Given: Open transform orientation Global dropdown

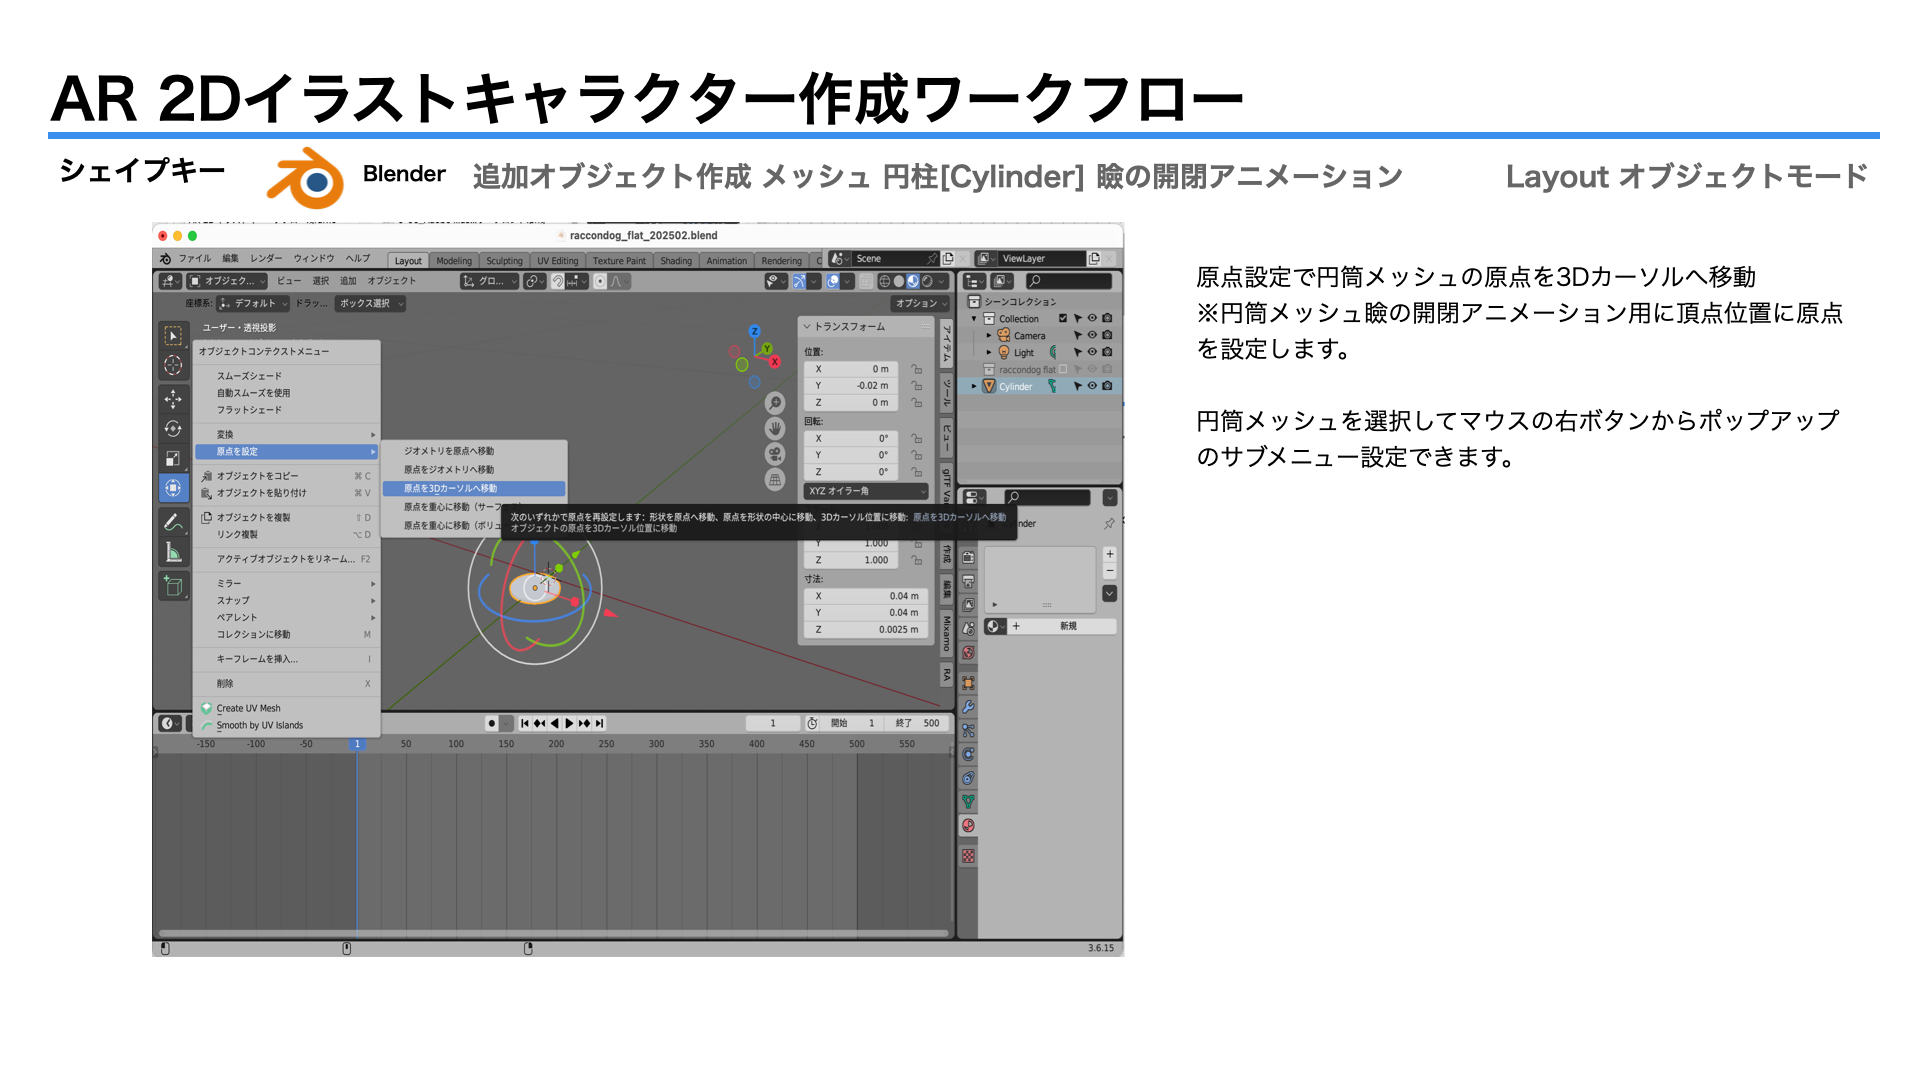Looking at the screenshot, I should point(489,281).
